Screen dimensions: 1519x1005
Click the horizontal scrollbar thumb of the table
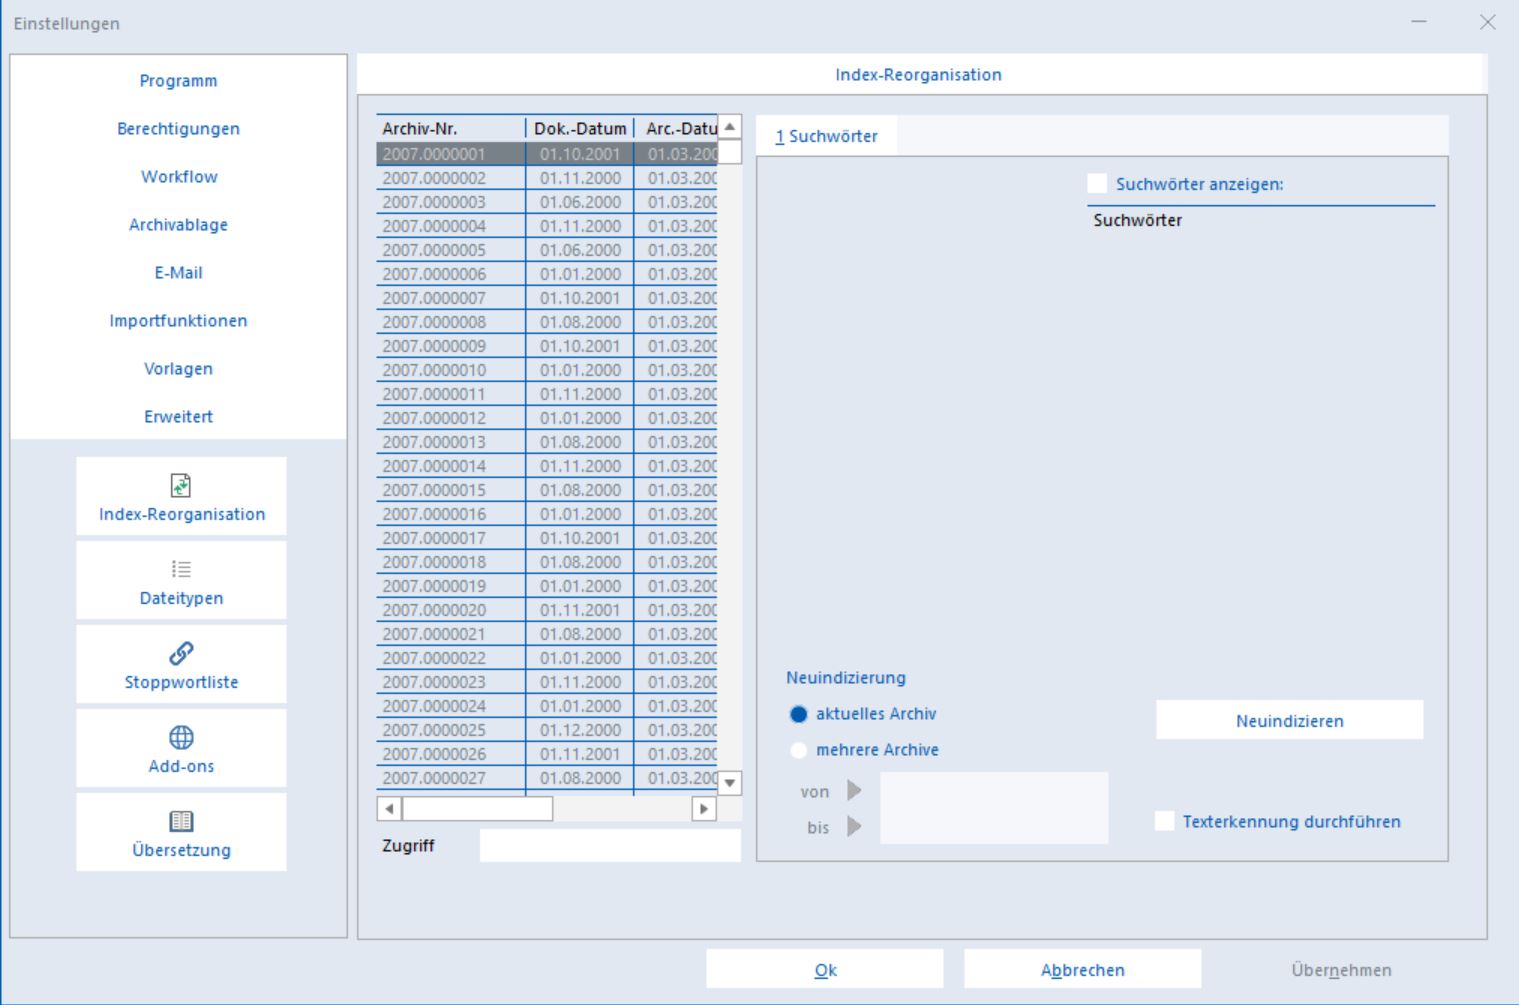tap(477, 808)
